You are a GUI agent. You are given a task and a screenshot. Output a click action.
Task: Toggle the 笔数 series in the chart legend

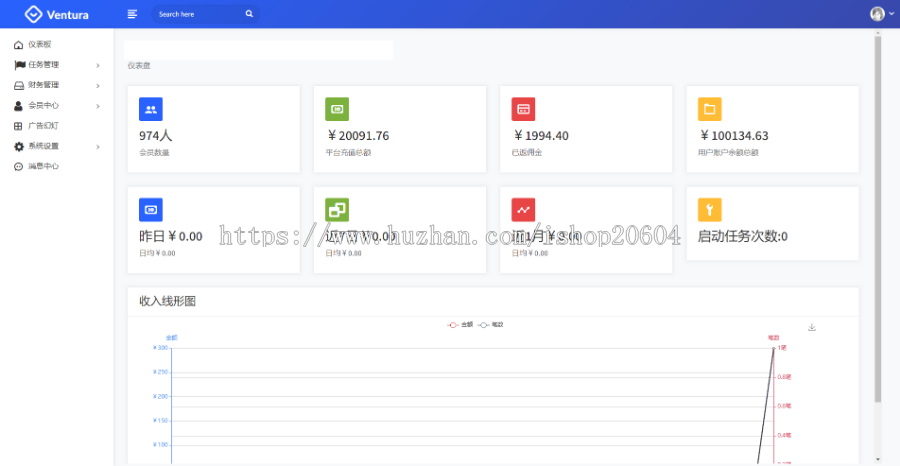coord(491,325)
